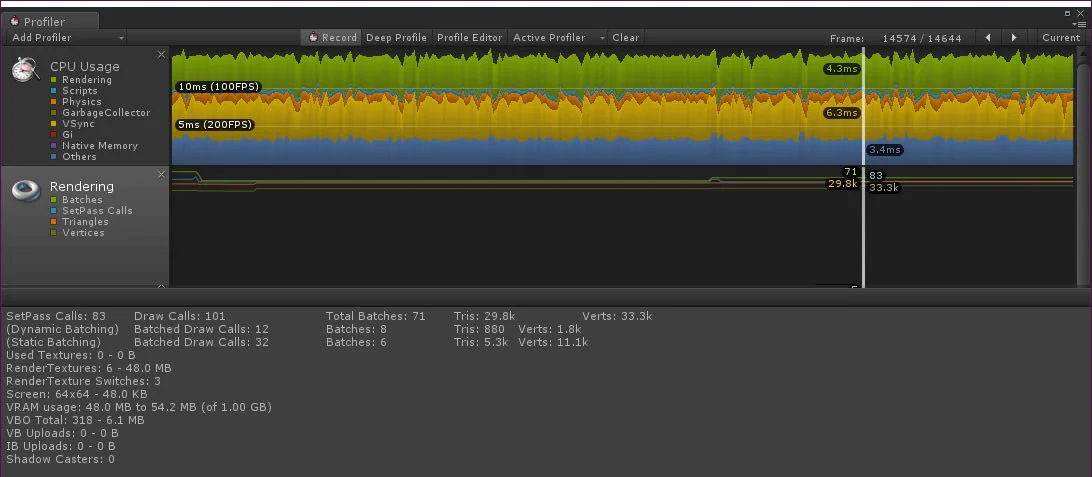Viewport: 1092px width, 477px height.
Task: Click the Screen: 64x64 - 48.0 KB line
Action: [x=77, y=394]
